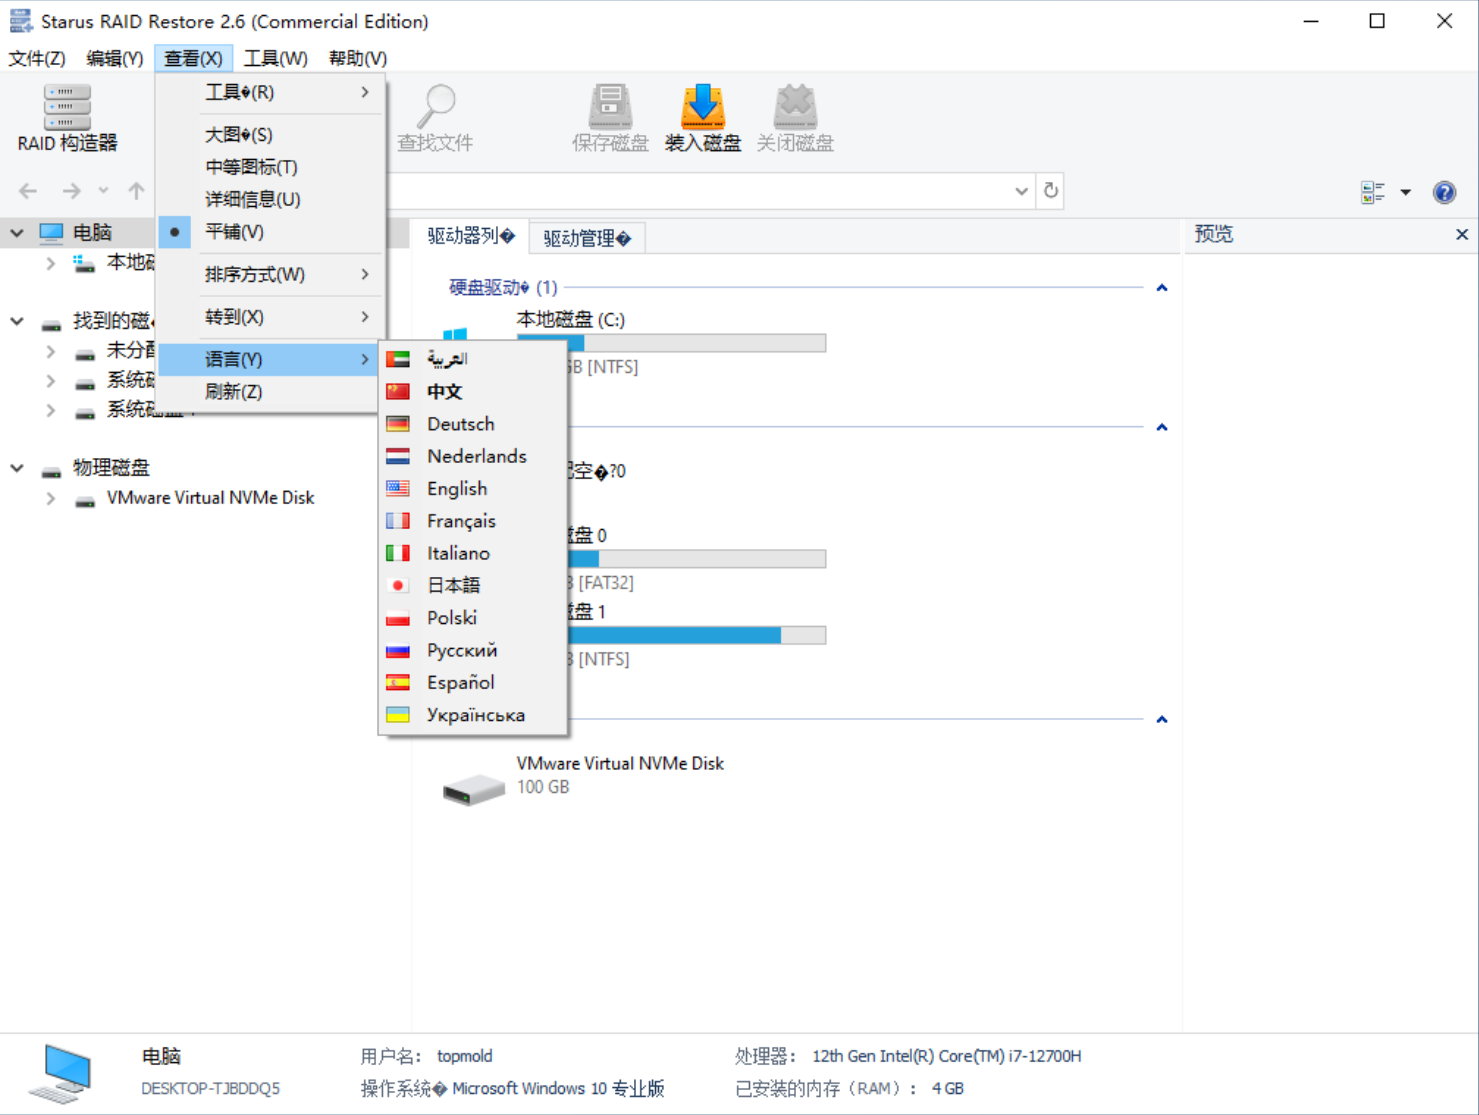The image size is (1479, 1115).
Task: Select Arabic language with UAE flag
Action: [x=473, y=359]
